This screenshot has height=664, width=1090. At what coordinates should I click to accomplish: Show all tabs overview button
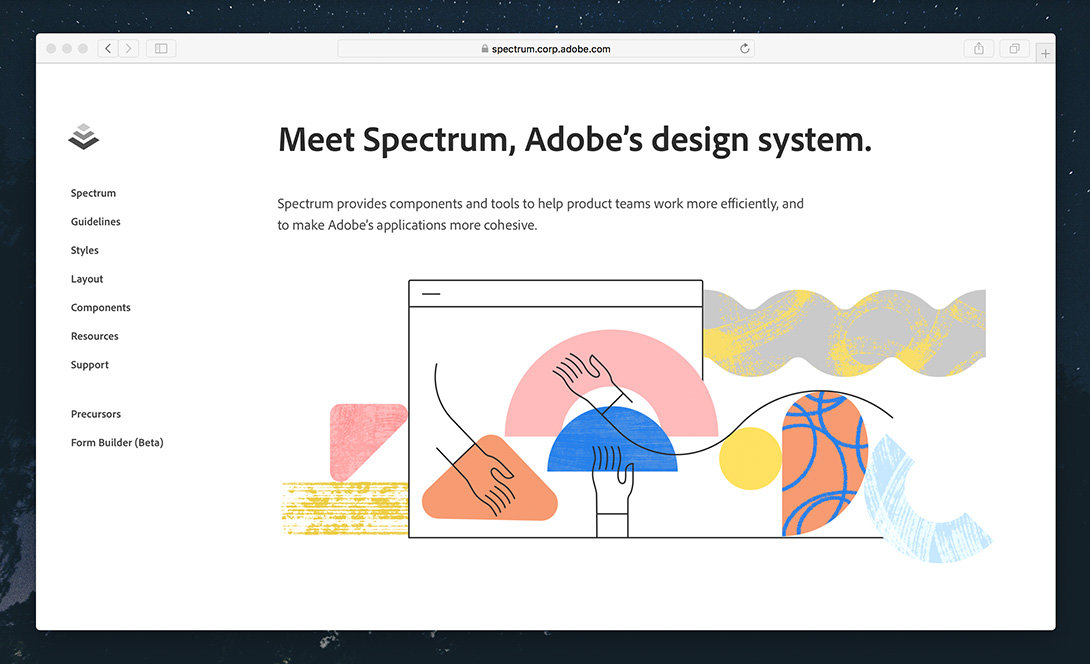1014,49
